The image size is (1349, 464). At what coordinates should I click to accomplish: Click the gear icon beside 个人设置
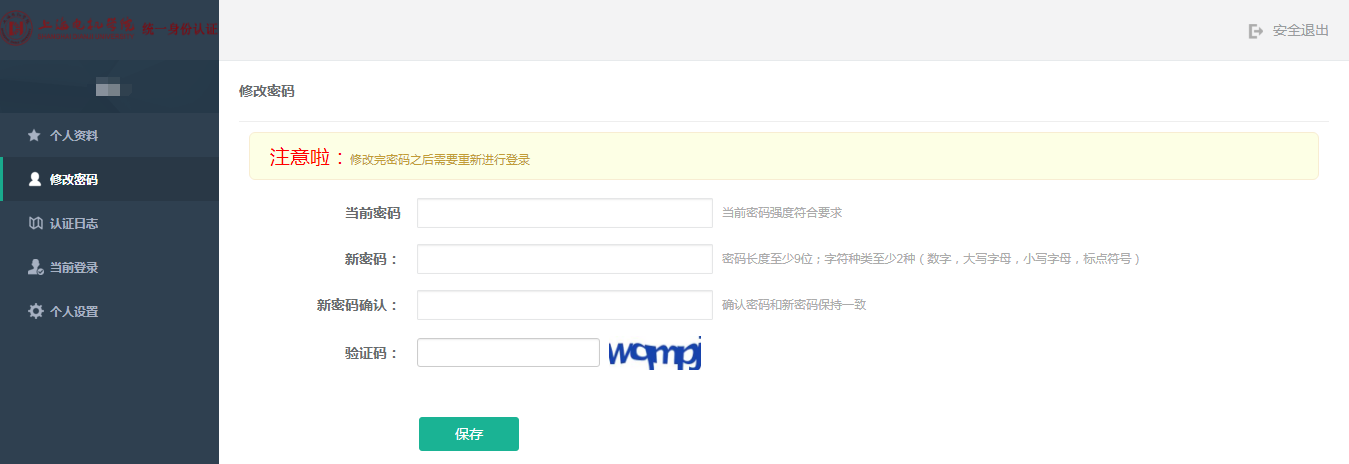pyautogui.click(x=35, y=311)
